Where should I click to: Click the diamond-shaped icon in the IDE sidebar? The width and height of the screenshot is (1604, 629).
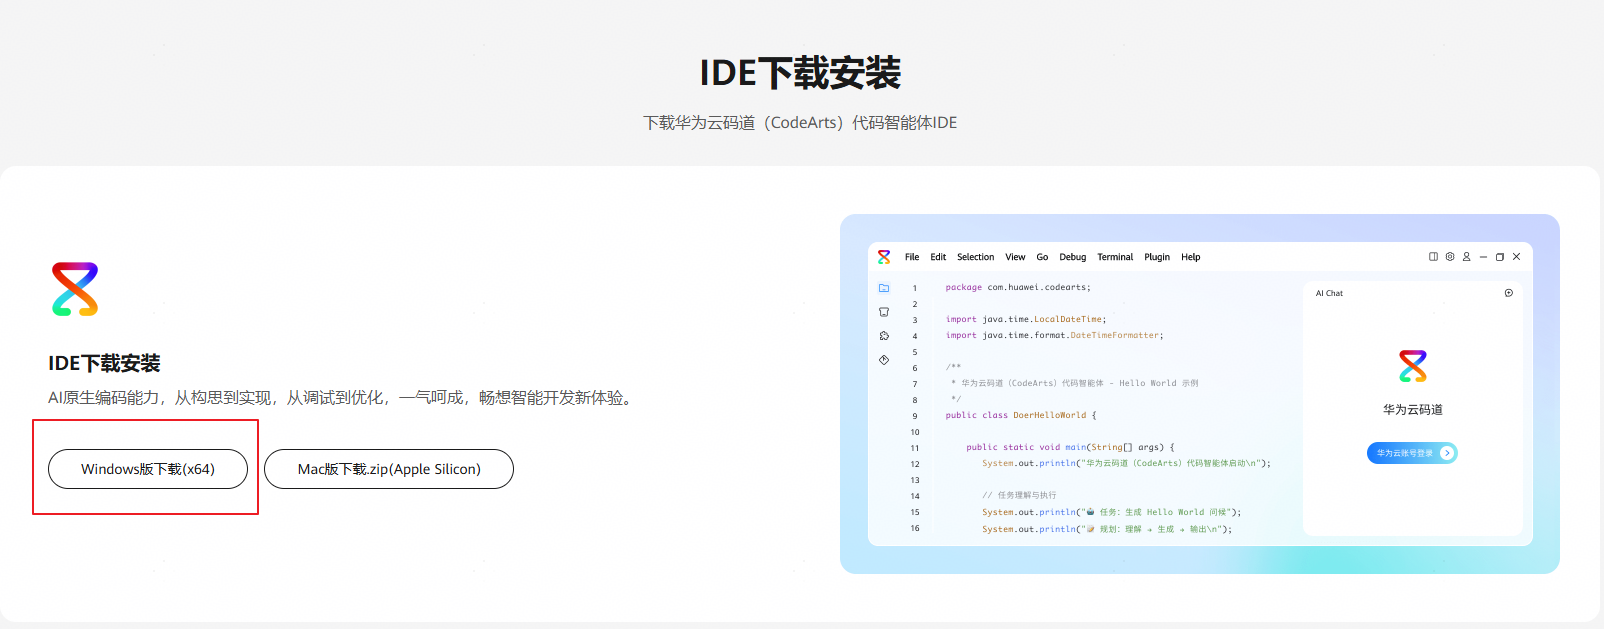click(x=884, y=360)
